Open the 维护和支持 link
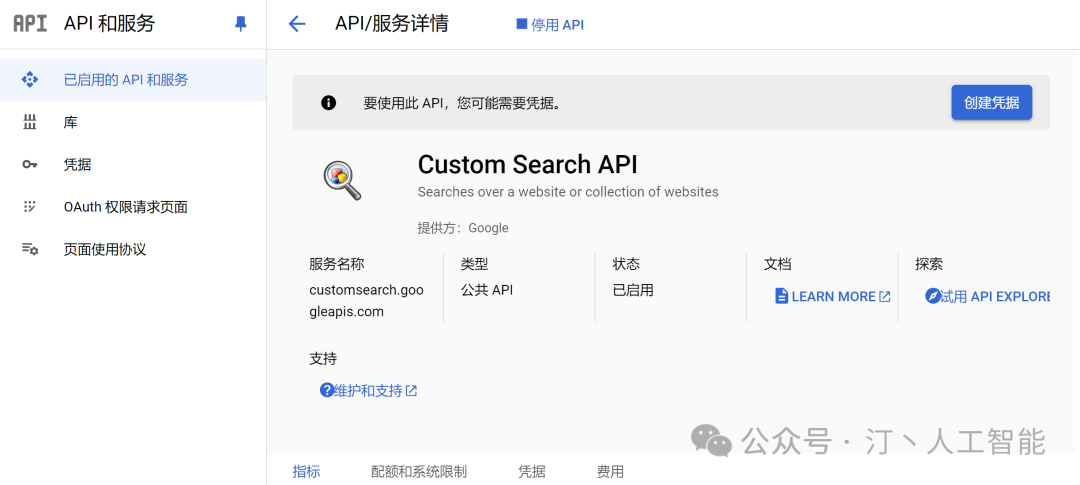Viewport: 1080px width, 485px height. [x=368, y=391]
